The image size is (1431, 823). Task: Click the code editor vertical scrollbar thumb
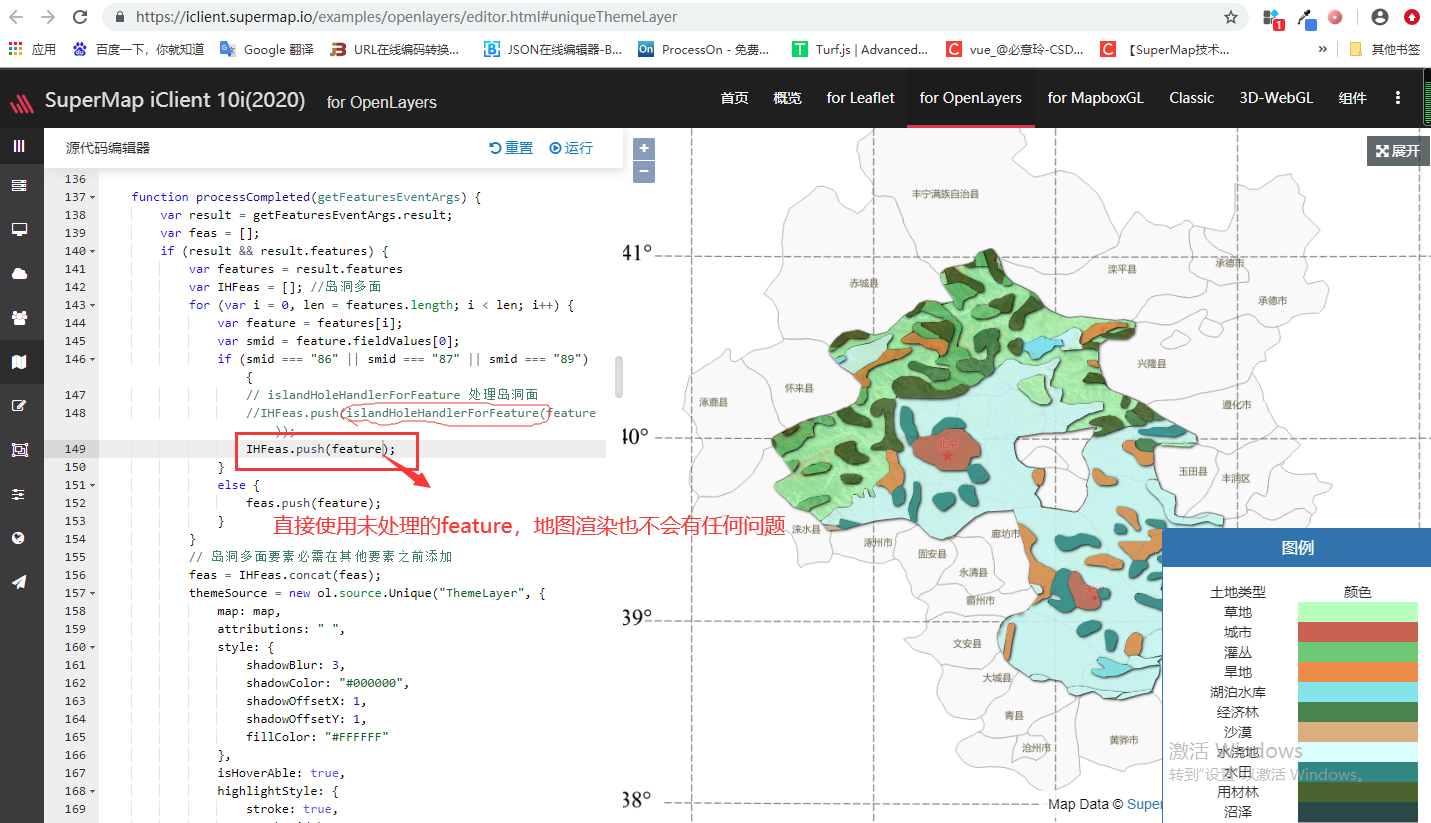coord(619,376)
